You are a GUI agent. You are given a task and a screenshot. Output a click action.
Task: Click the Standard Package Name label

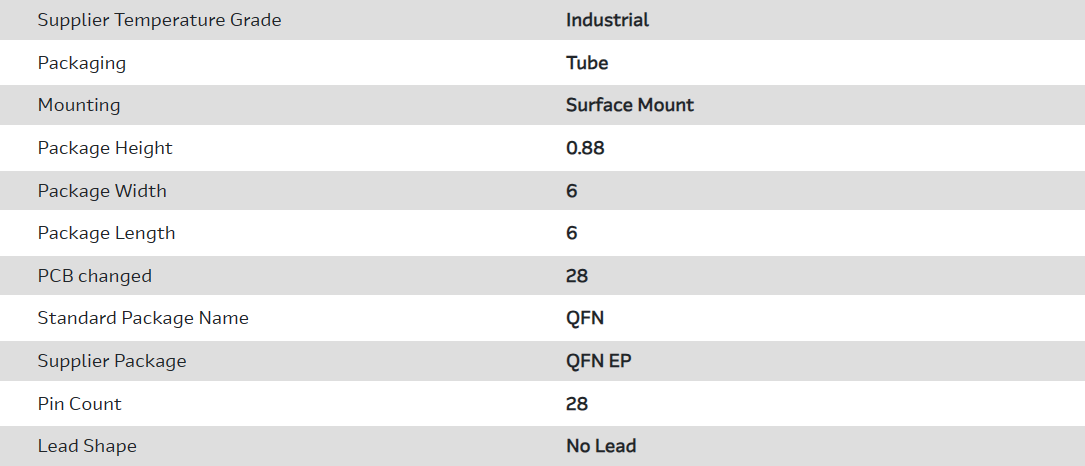click(x=143, y=318)
